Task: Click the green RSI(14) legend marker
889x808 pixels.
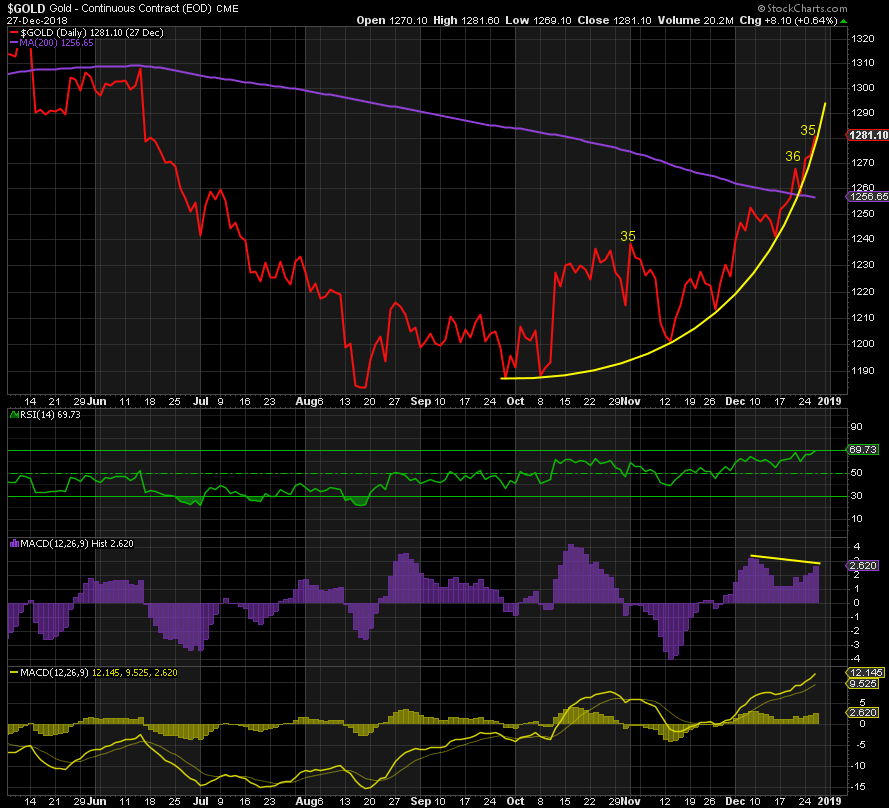Action: coord(13,412)
